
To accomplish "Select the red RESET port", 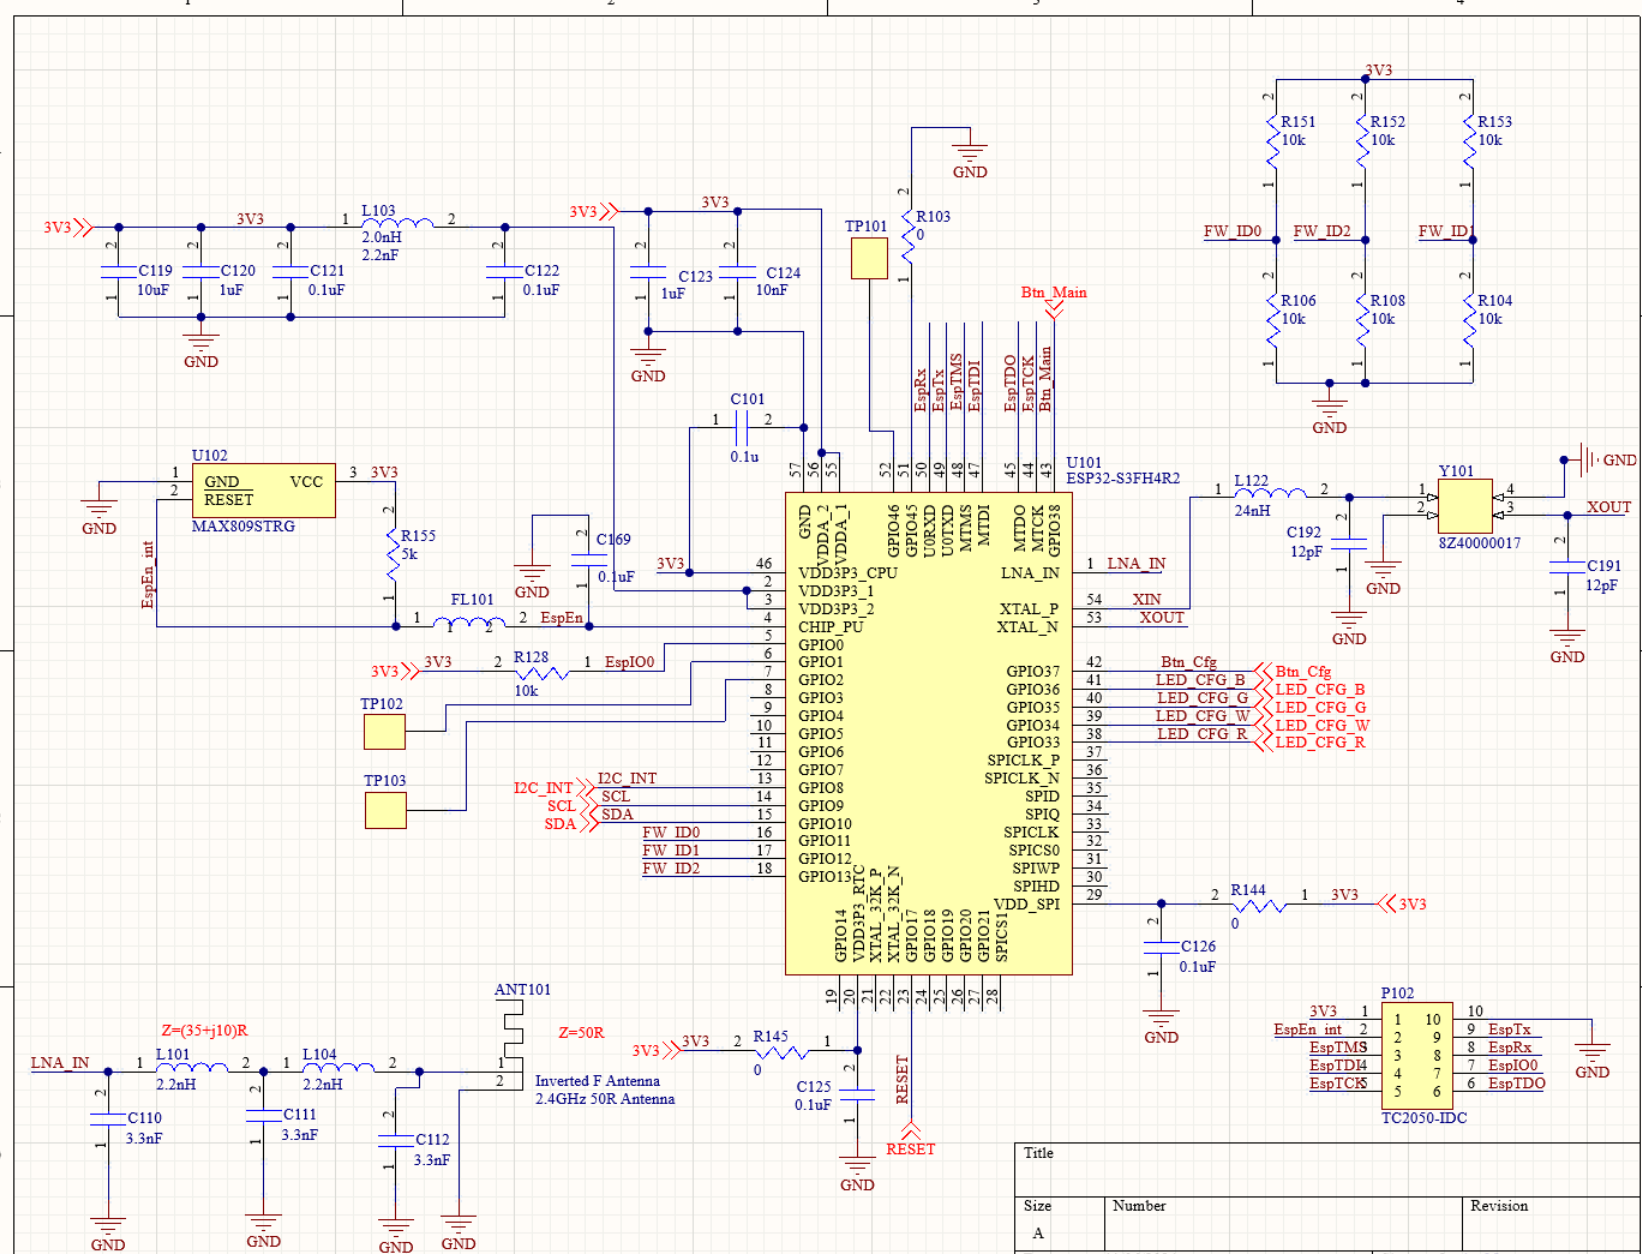I will coord(910,1141).
